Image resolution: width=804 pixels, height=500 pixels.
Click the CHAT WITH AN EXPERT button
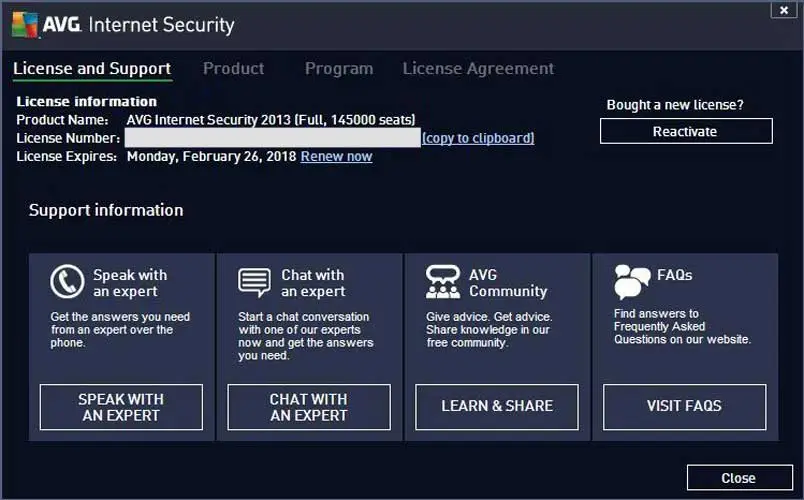[x=309, y=407]
